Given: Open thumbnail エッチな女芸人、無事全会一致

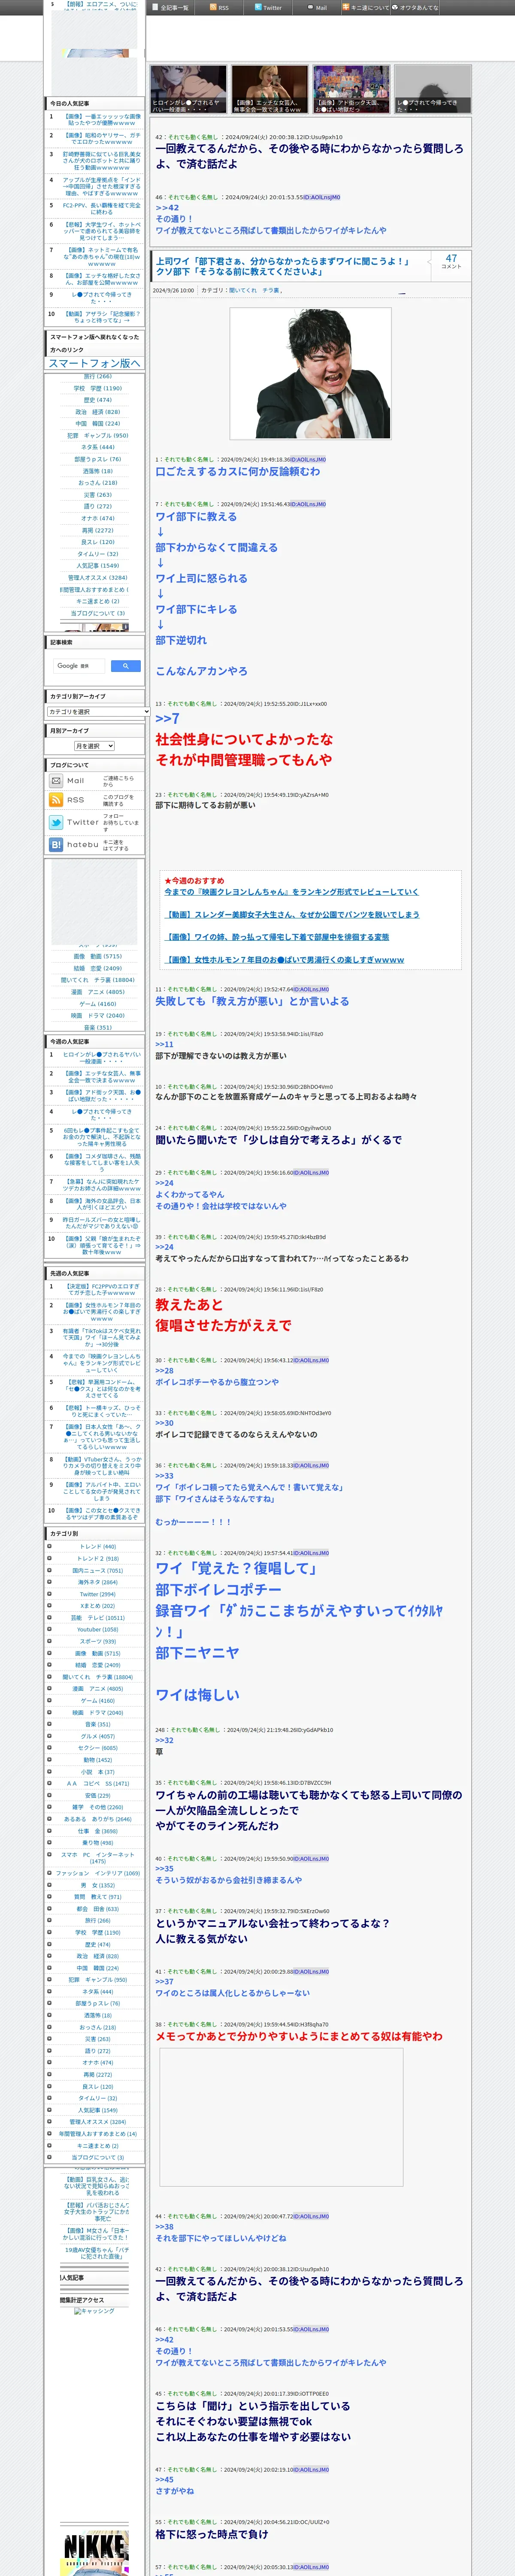Looking at the screenshot, I should click(270, 89).
